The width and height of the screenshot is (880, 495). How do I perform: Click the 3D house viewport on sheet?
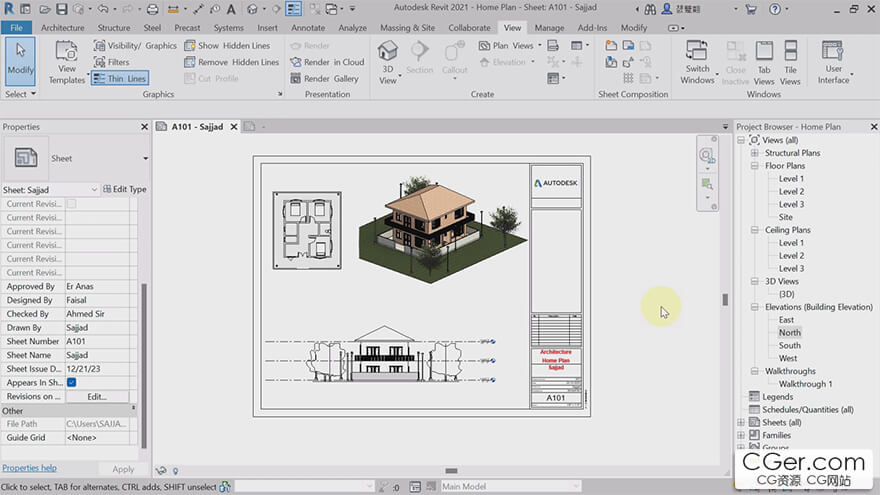[443, 230]
